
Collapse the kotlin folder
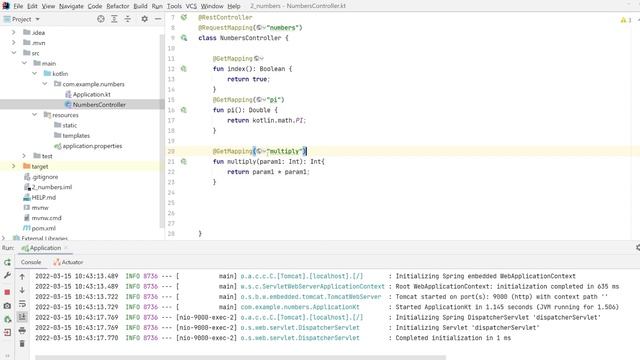click(34, 73)
